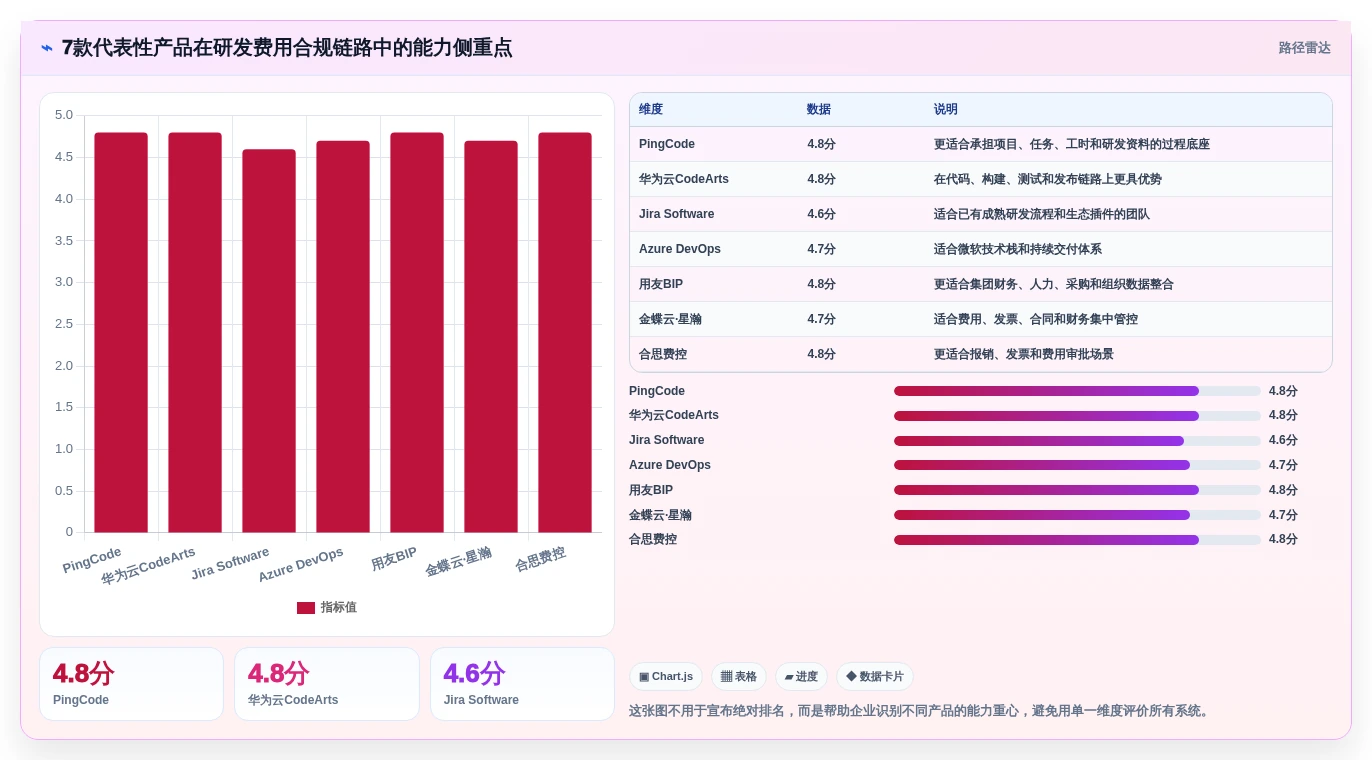Viewport: 1372px width, 760px height.
Task: Click the PingCode progress bar
Action: coord(1077,391)
